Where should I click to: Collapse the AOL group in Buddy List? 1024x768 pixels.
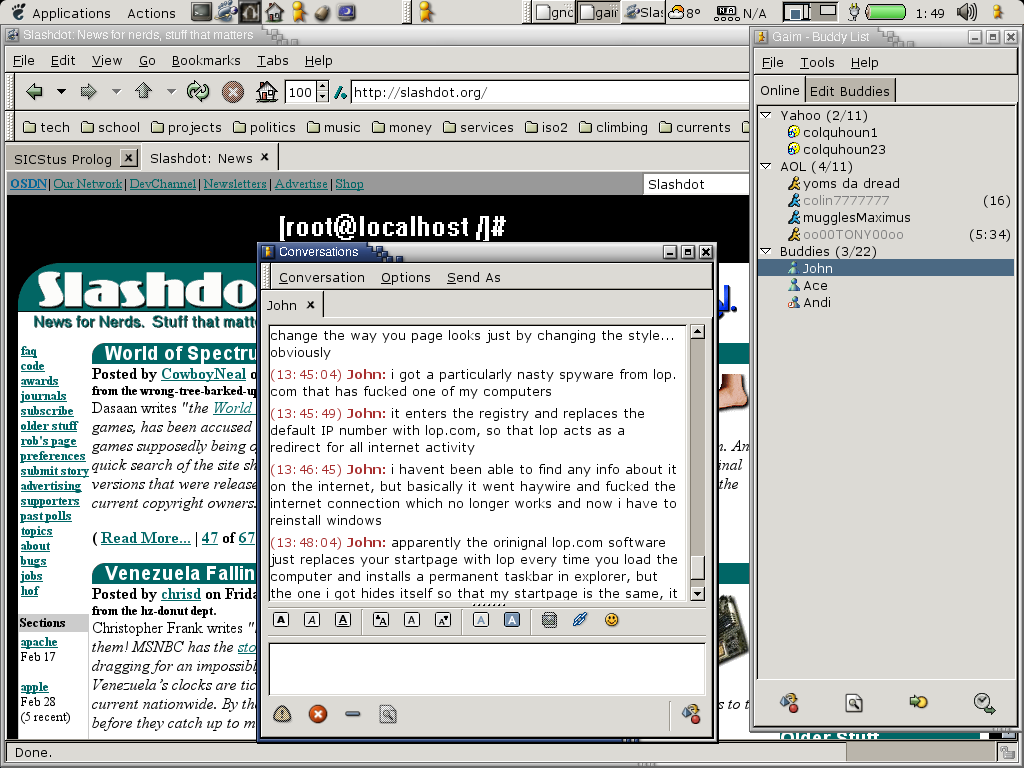point(766,166)
